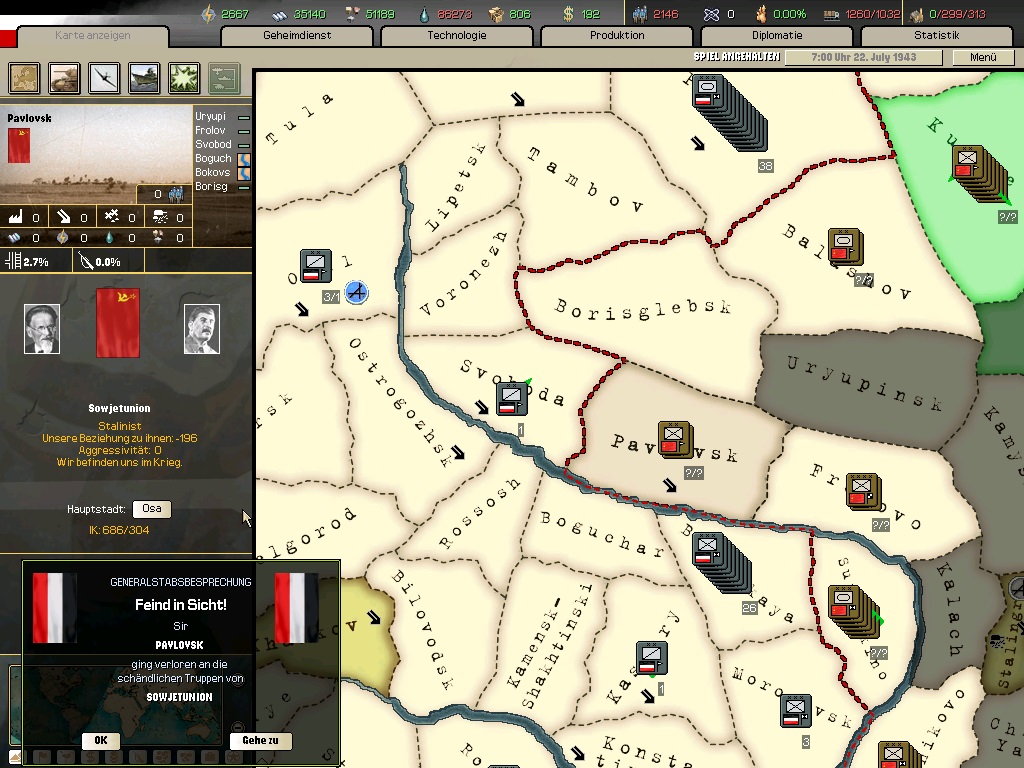Image resolution: width=1024 pixels, height=768 pixels.
Task: Select the tank land units icon
Action: click(65, 78)
